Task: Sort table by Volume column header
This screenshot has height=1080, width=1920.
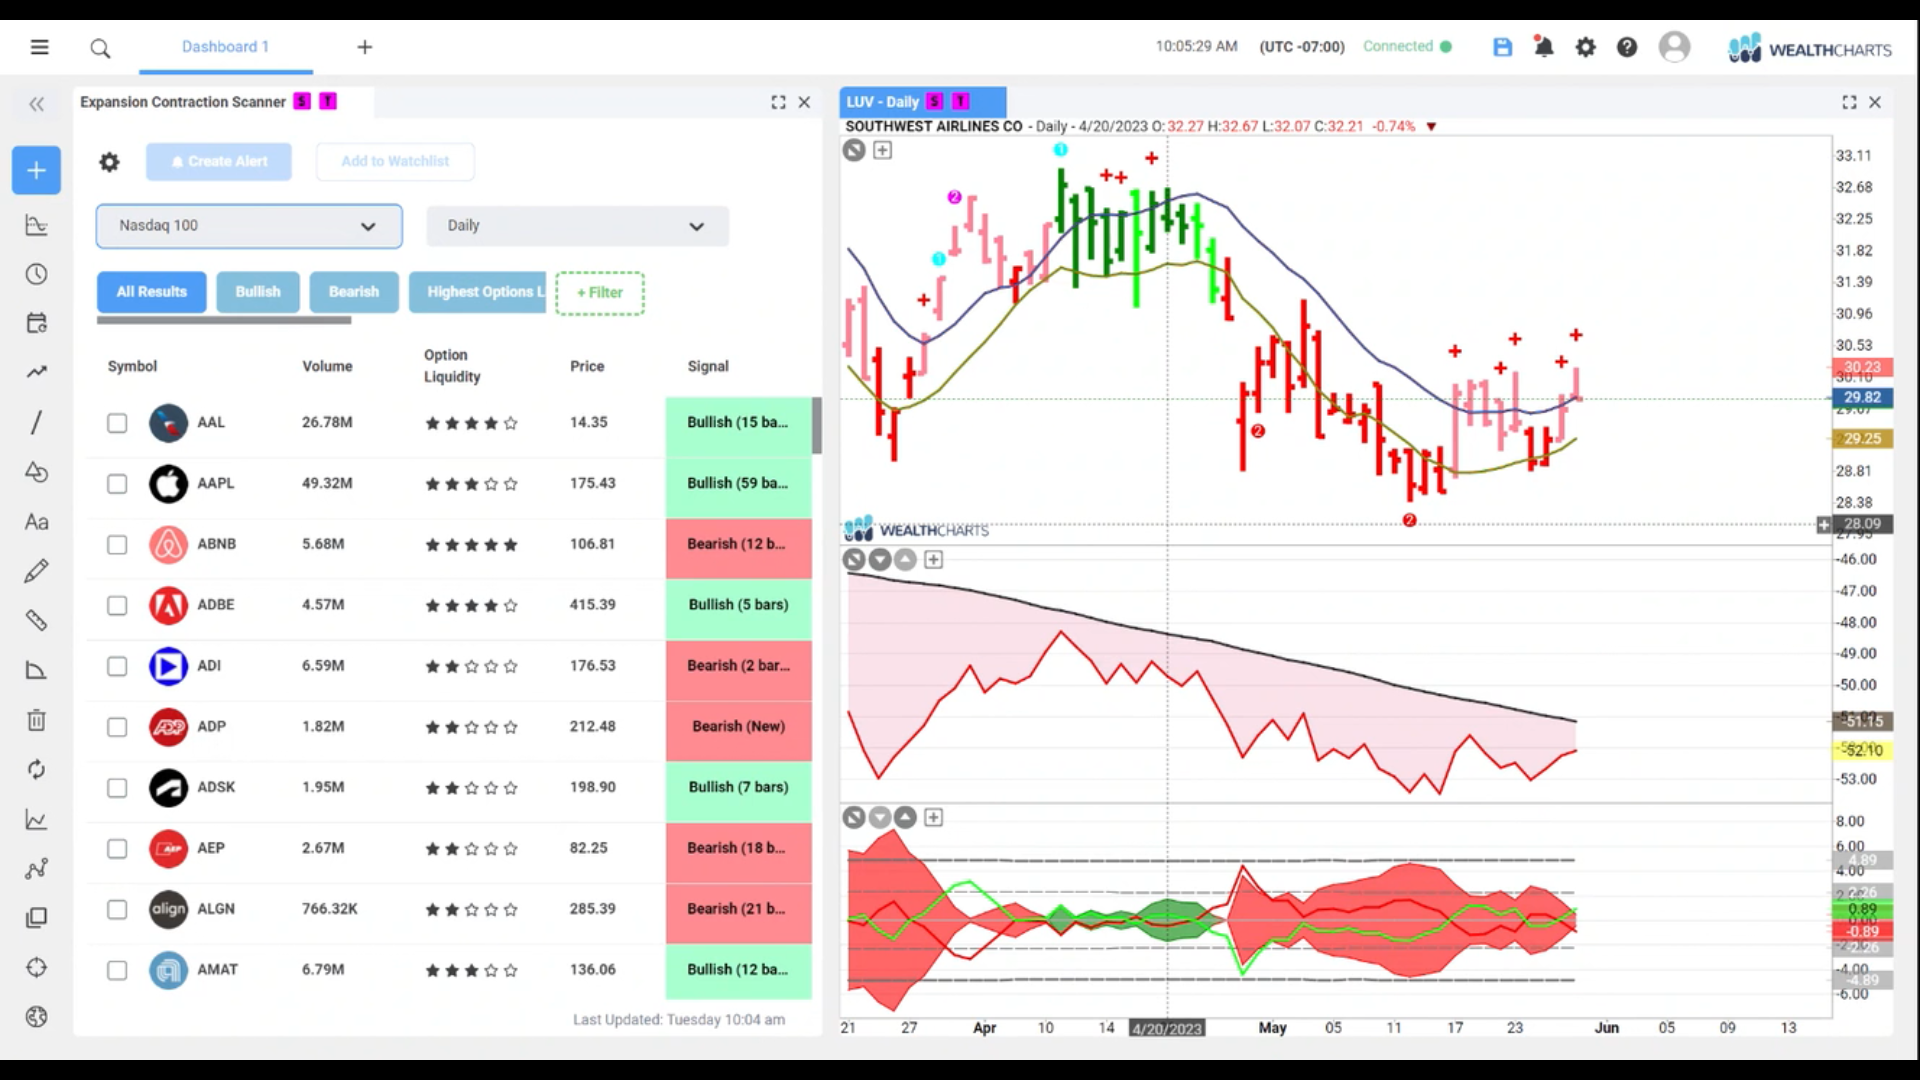Action: (327, 367)
